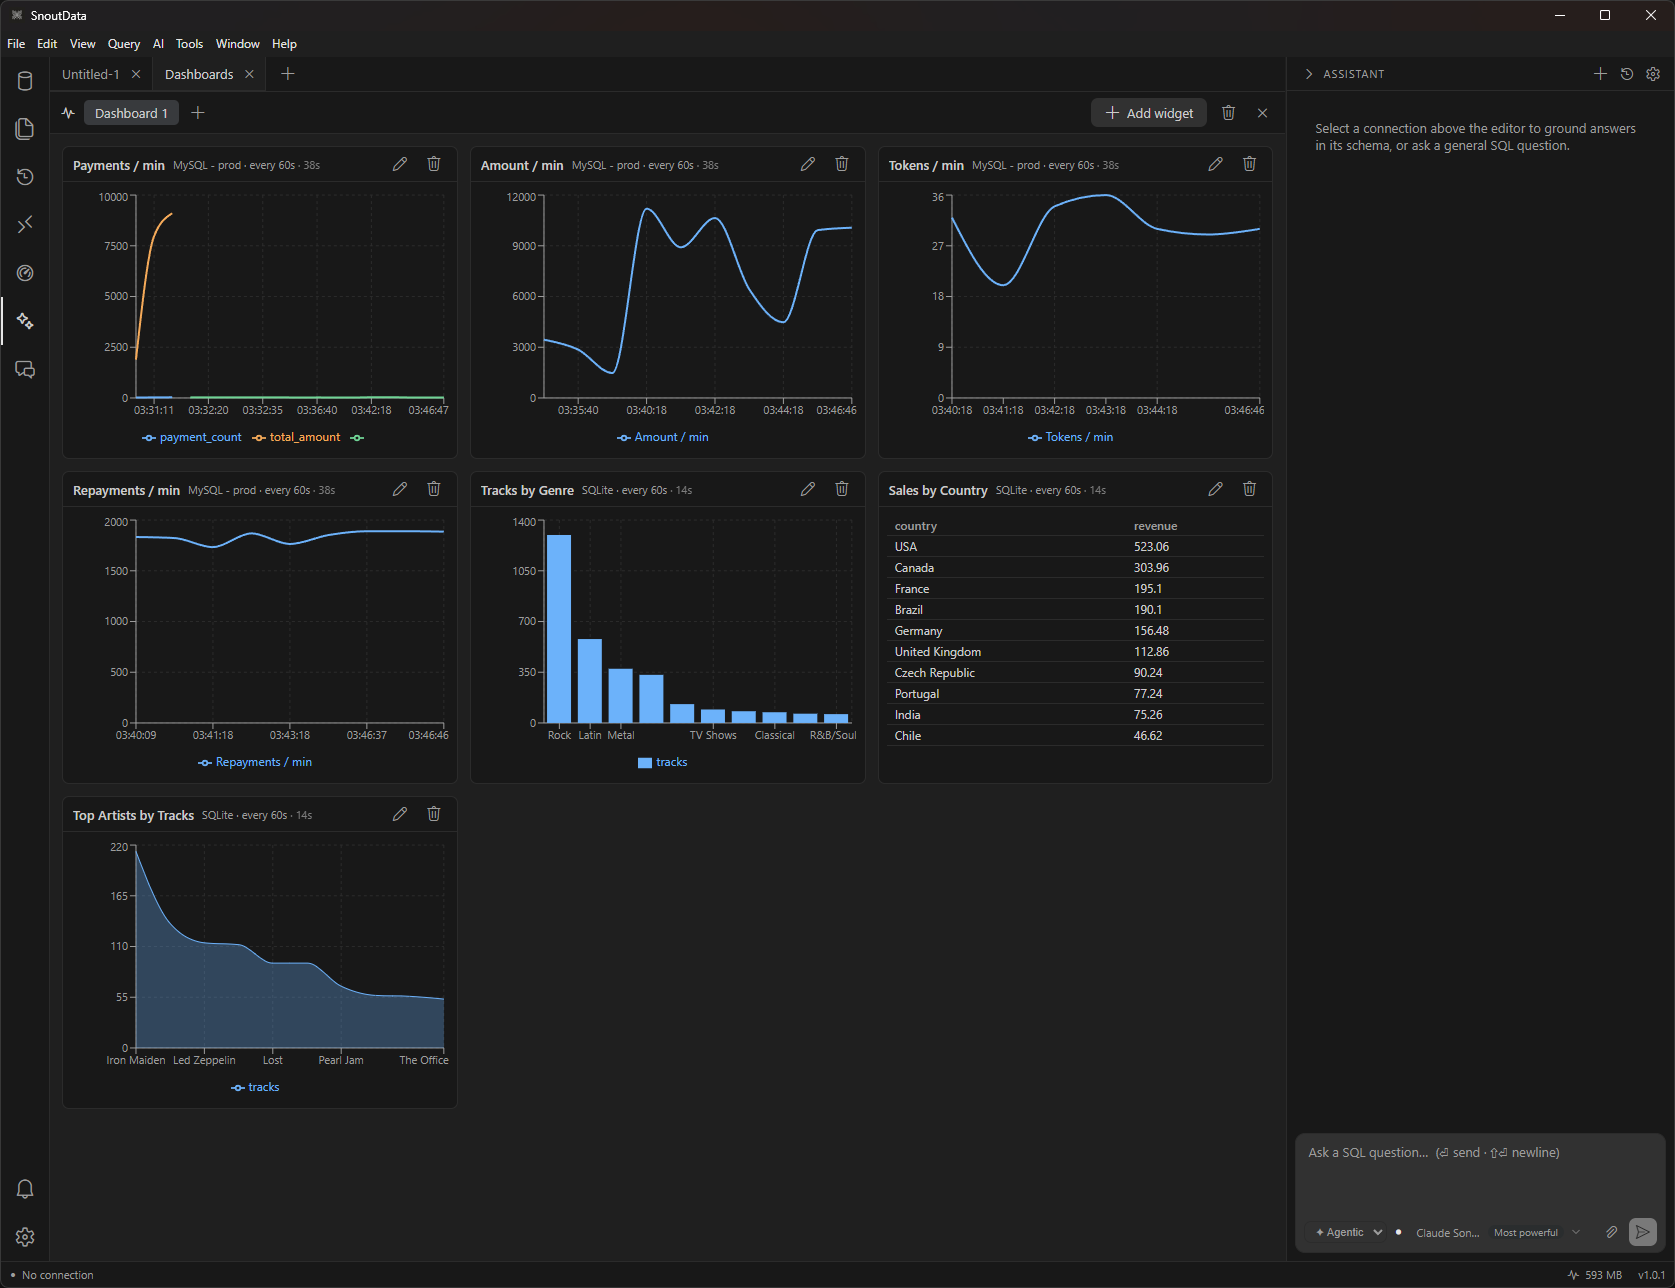Delete the Payments / min widget
Image resolution: width=1675 pixels, height=1288 pixels.
(434, 164)
